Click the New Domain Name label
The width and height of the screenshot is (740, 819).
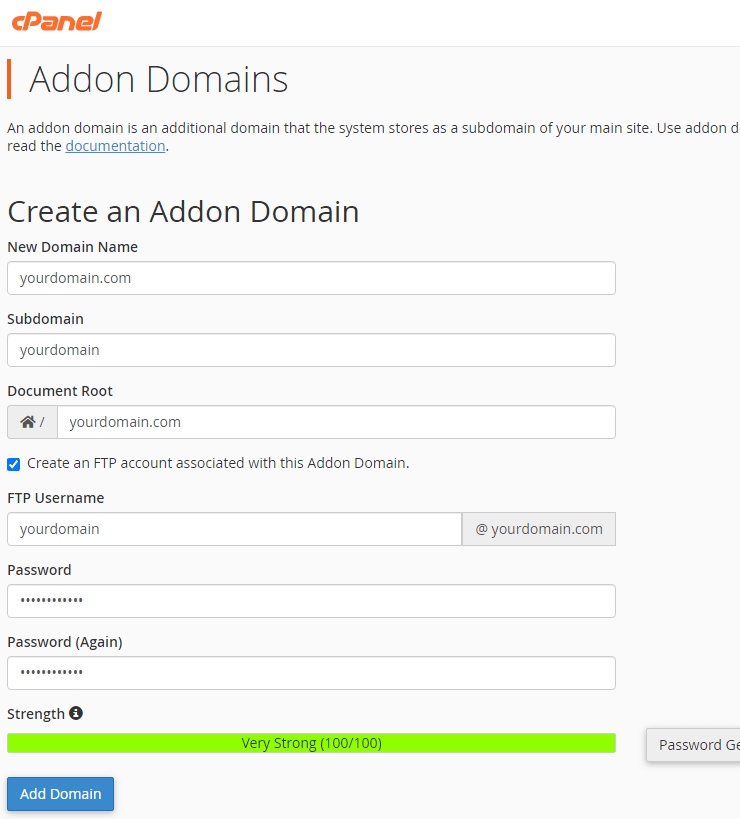(72, 246)
